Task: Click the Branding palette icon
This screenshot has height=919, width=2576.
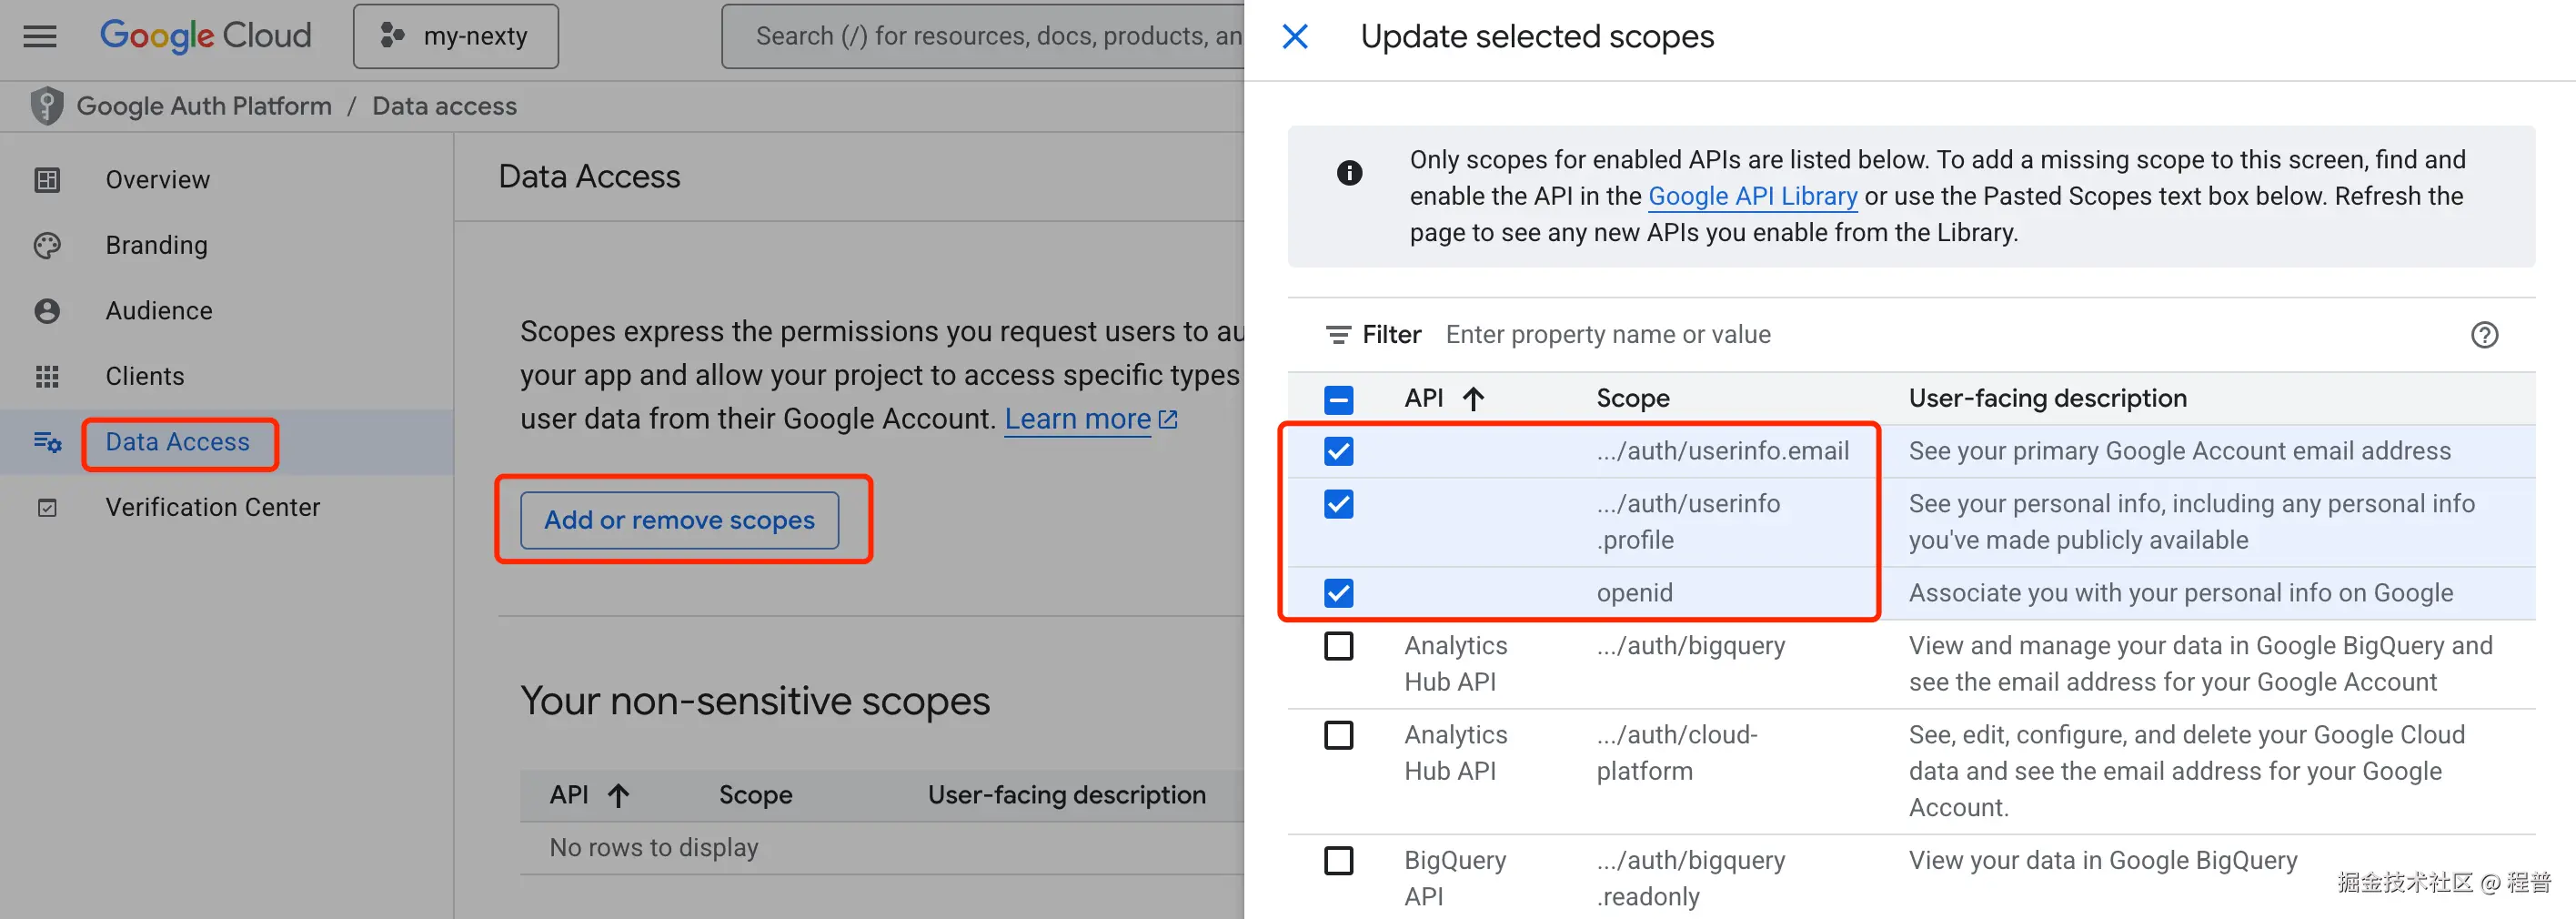Action: coord(47,245)
